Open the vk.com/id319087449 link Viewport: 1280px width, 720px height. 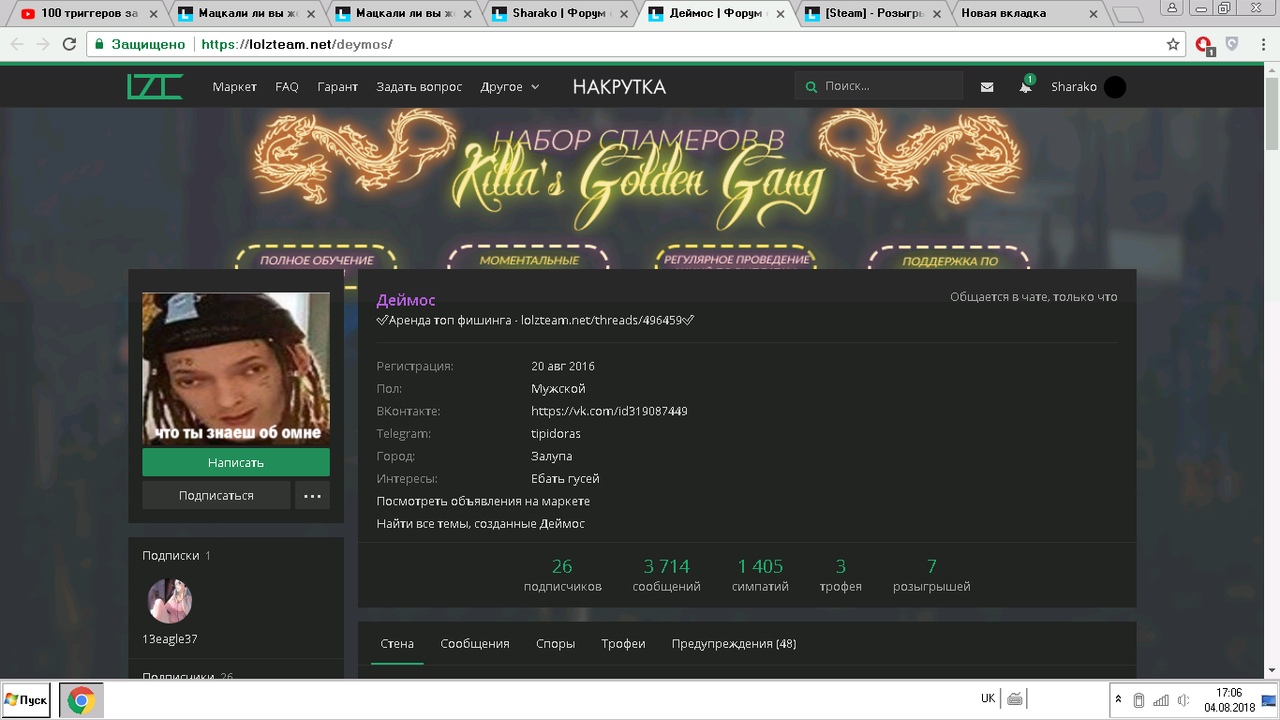coord(609,411)
